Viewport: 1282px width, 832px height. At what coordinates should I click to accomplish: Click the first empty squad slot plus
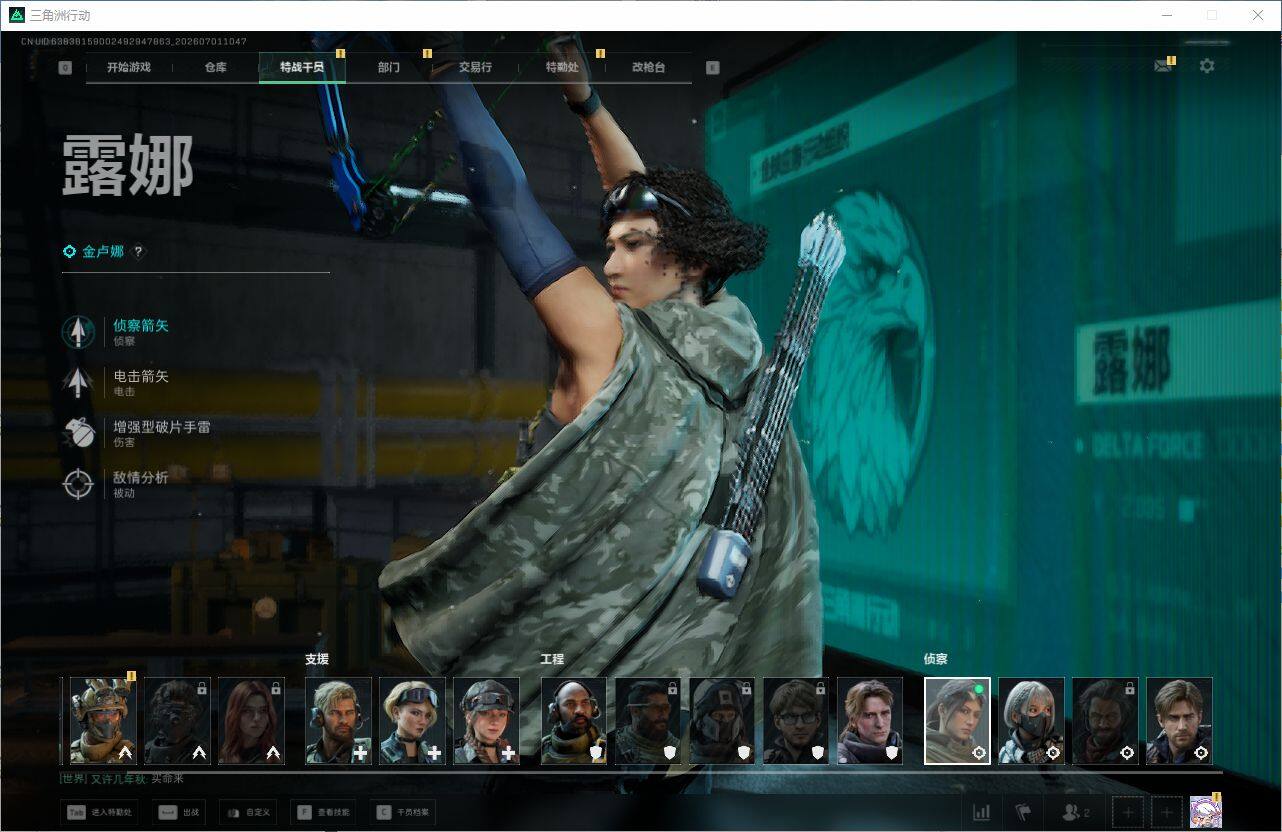(x=1128, y=812)
